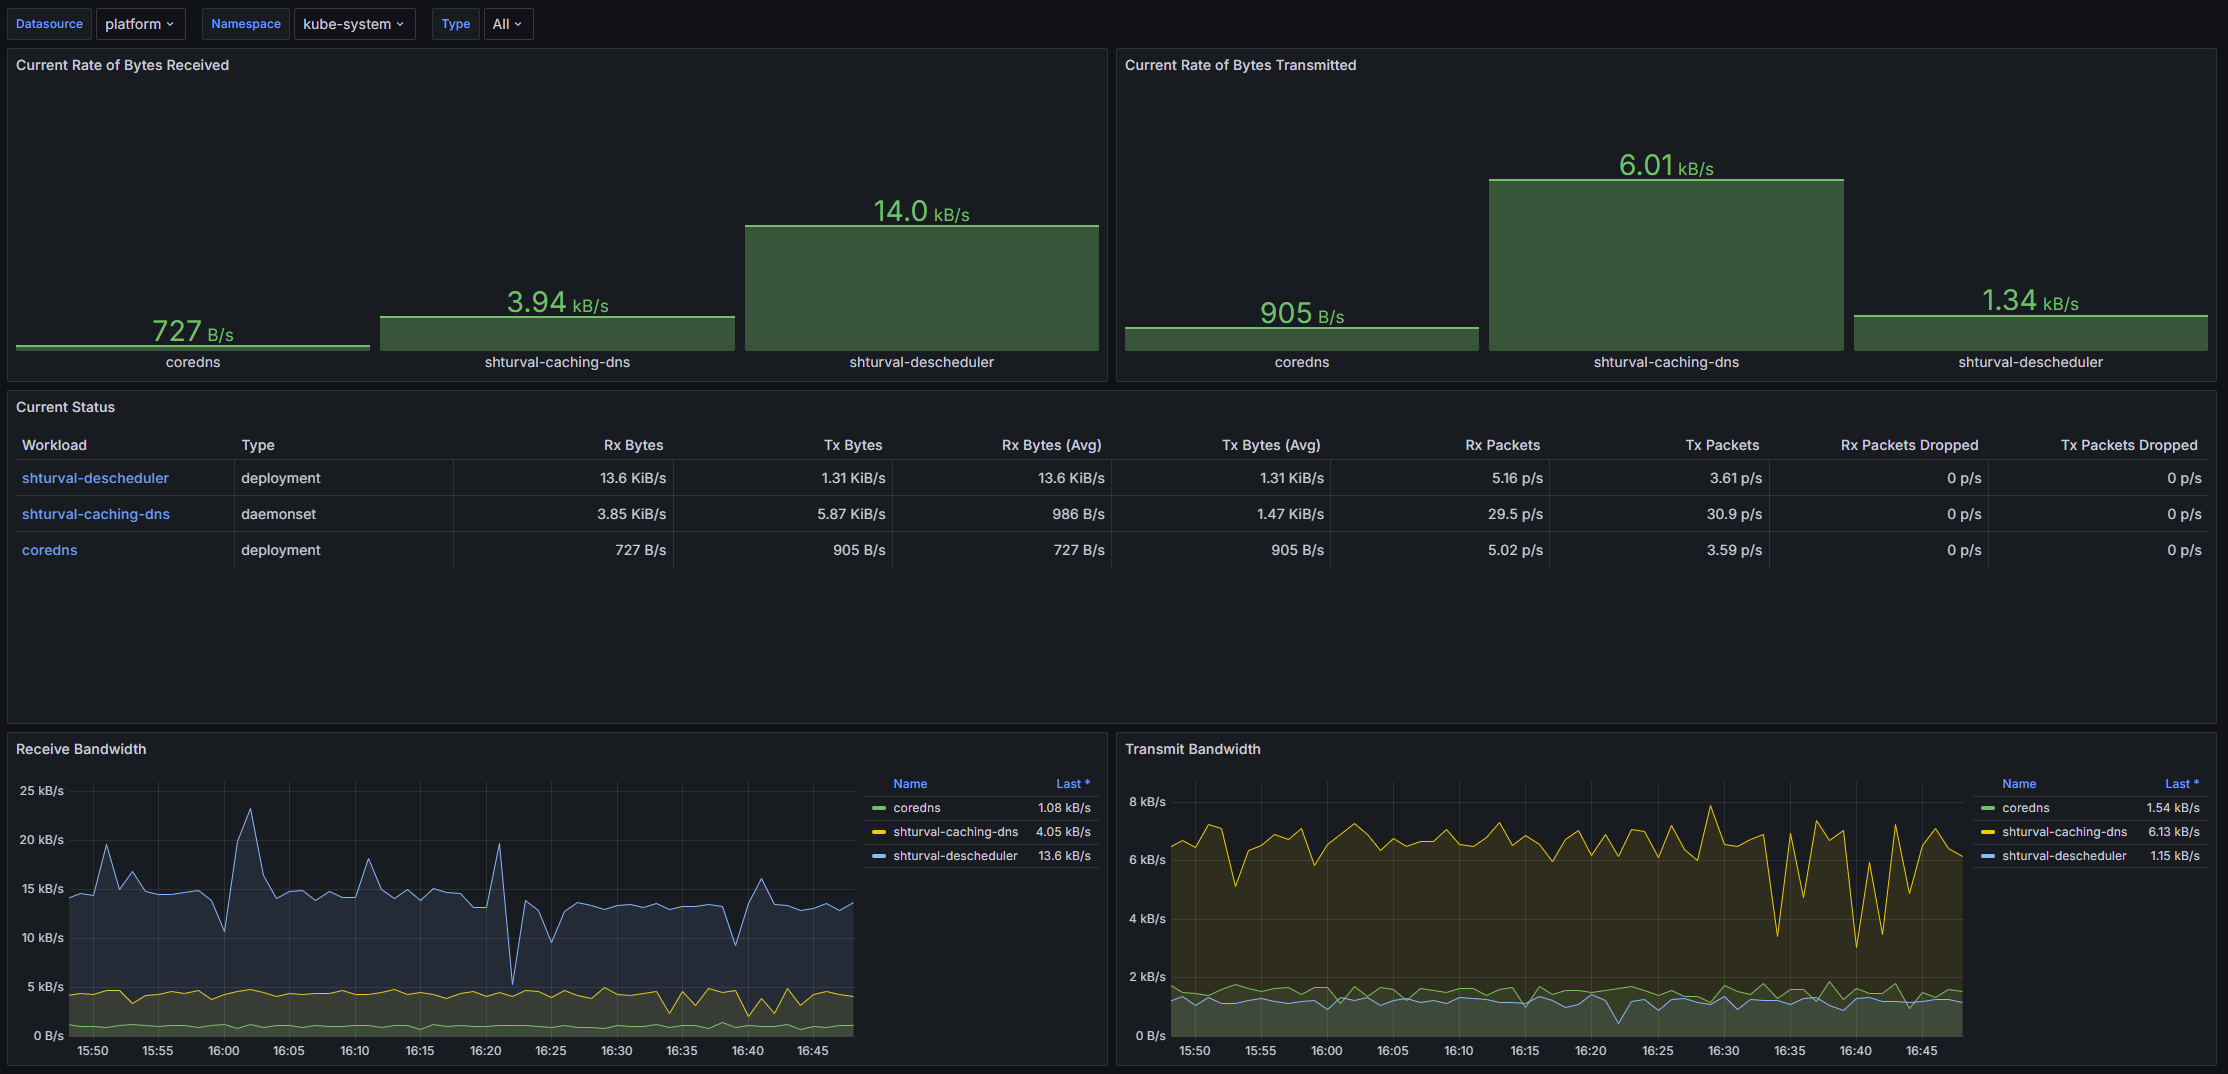Click green coredns color swatch in Transmit legend
This screenshot has height=1074, width=2228.
click(x=1988, y=808)
